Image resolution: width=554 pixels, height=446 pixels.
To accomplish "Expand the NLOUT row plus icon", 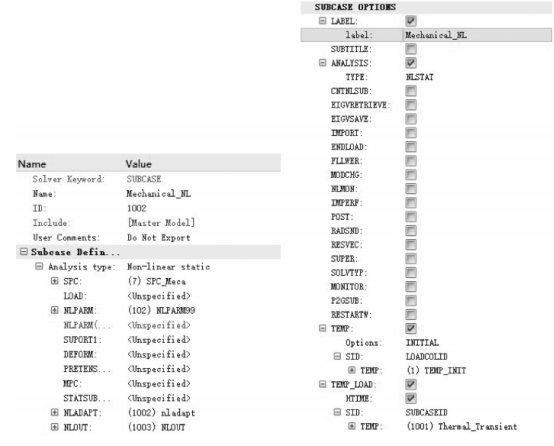I will (x=54, y=427).
